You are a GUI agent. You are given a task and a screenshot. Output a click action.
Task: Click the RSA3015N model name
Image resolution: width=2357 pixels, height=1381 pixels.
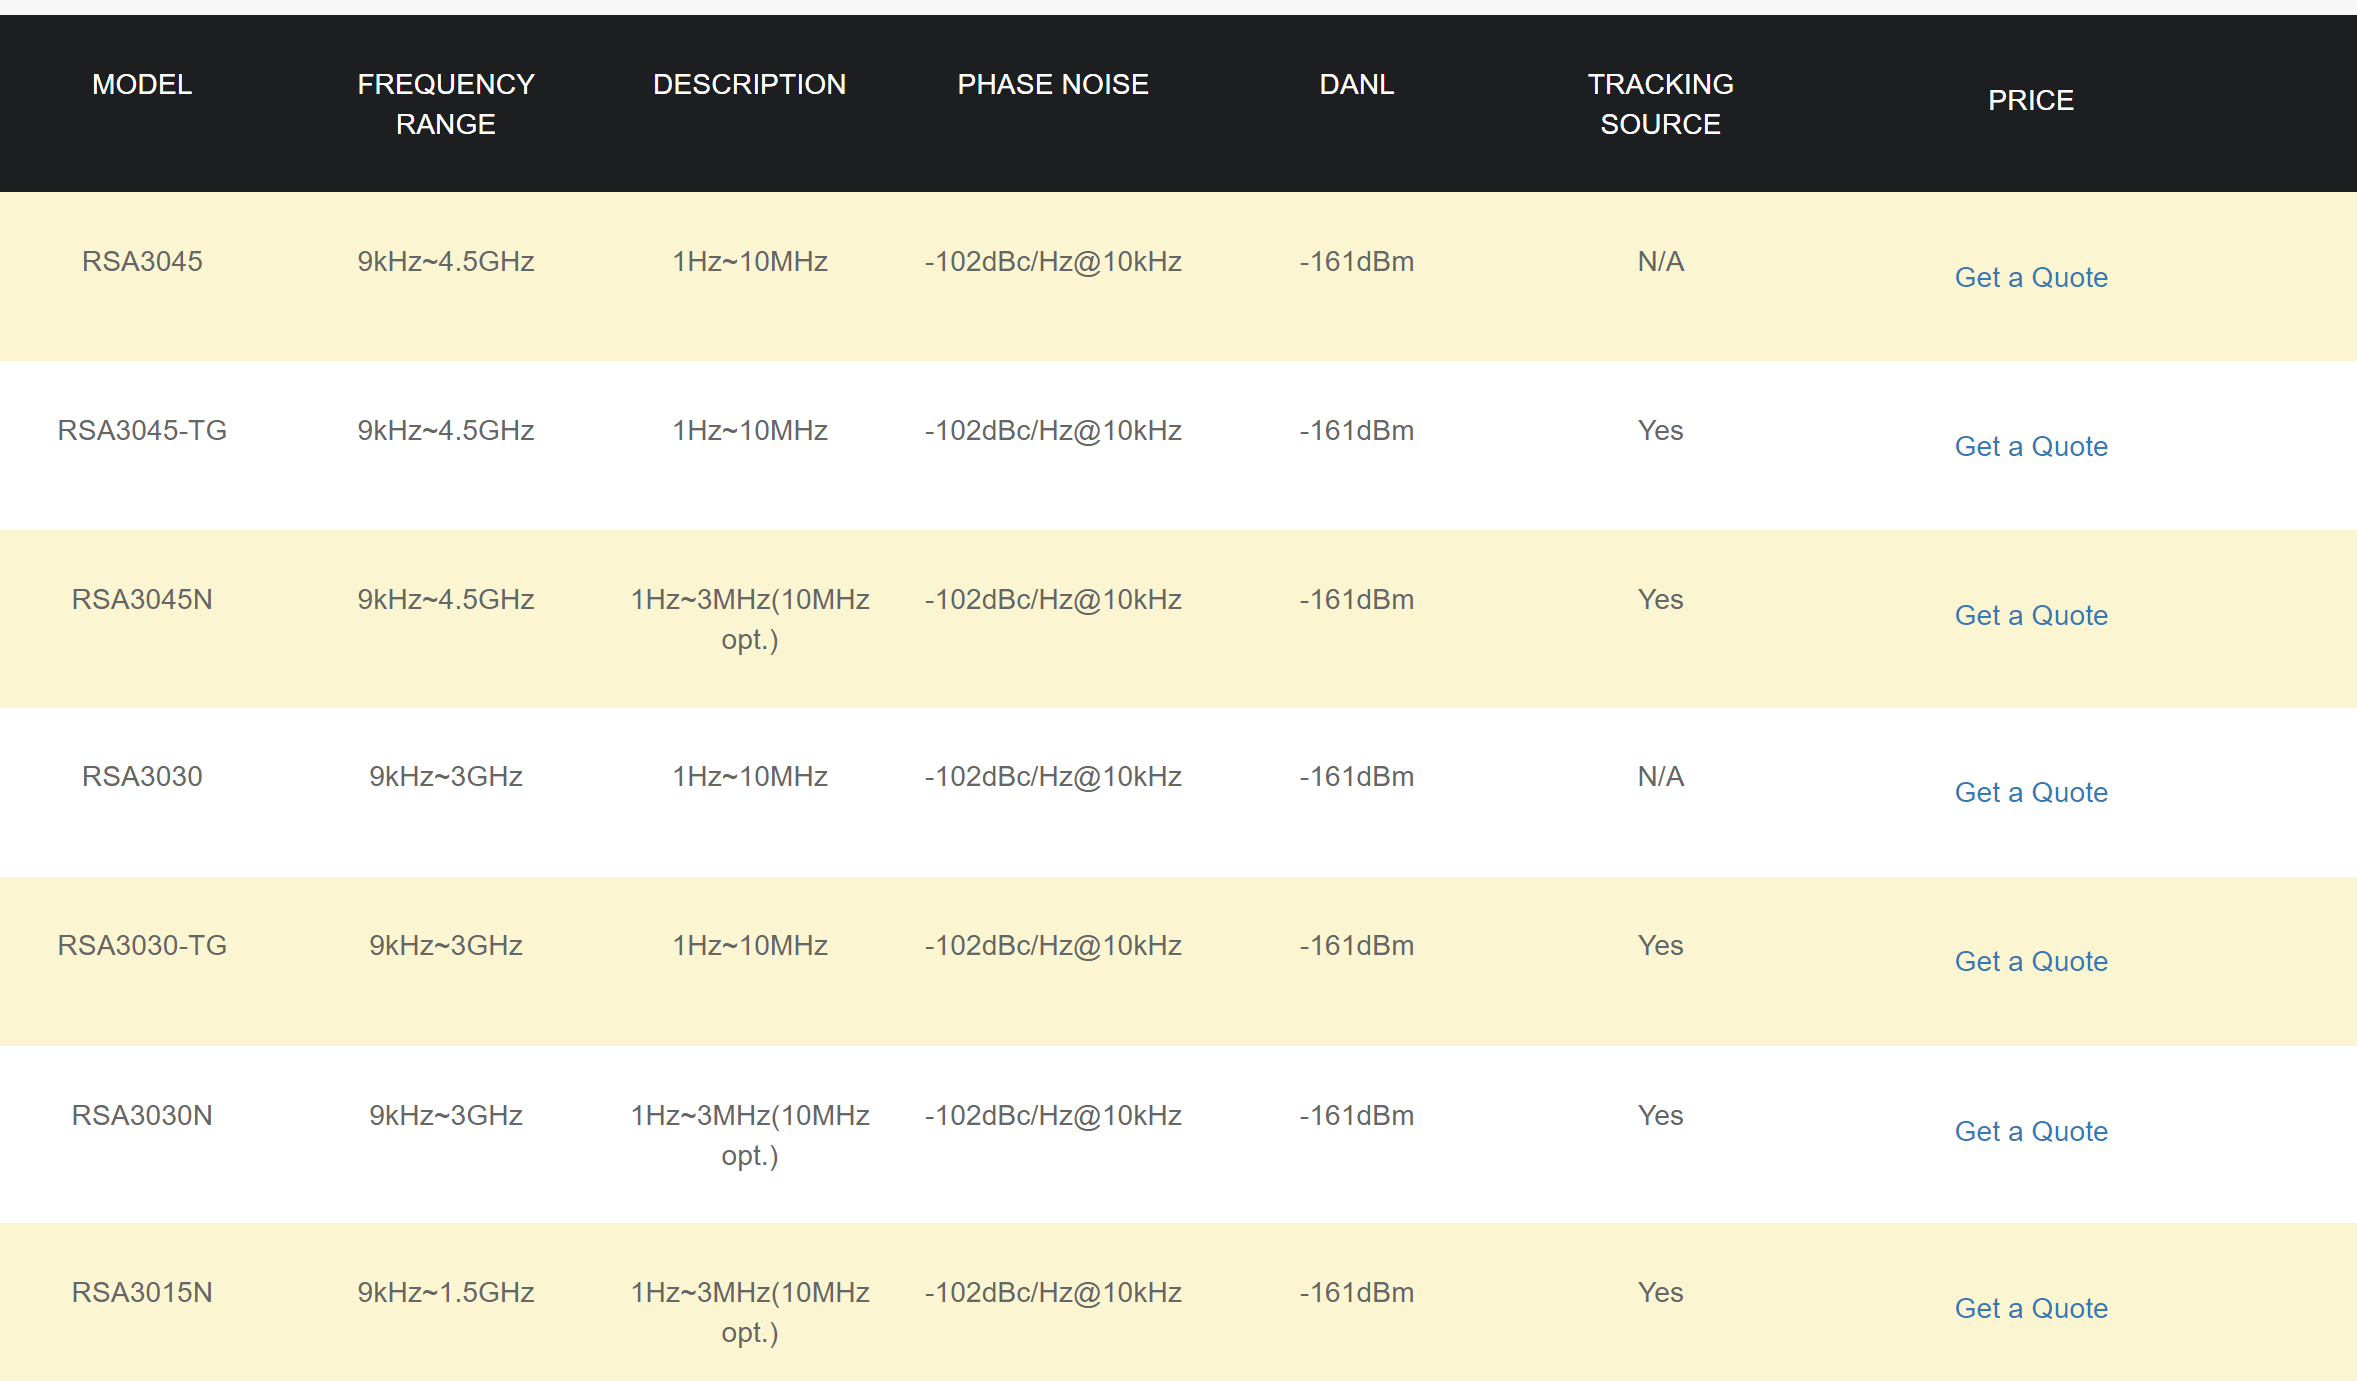pos(142,1292)
